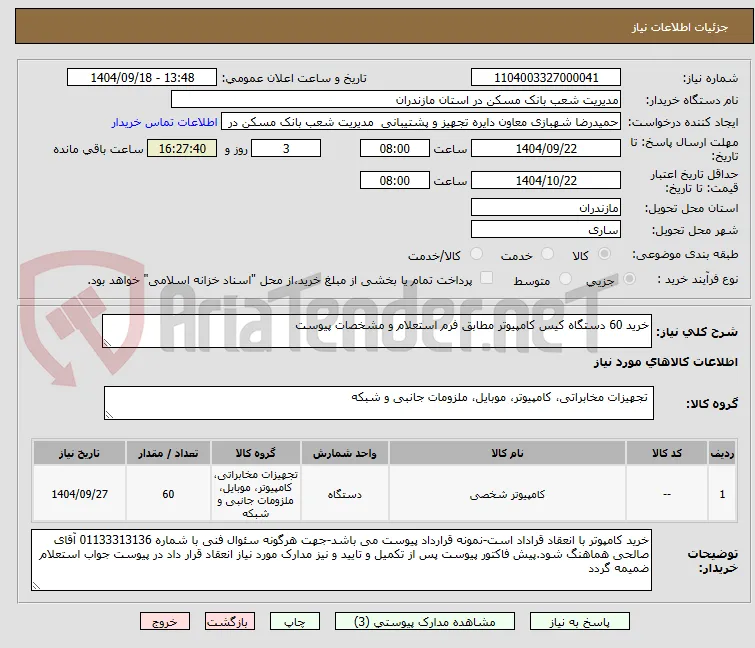Screen dimensions: 755x648
Task: Click the need date cell 1404/09/27
Action: (79, 494)
